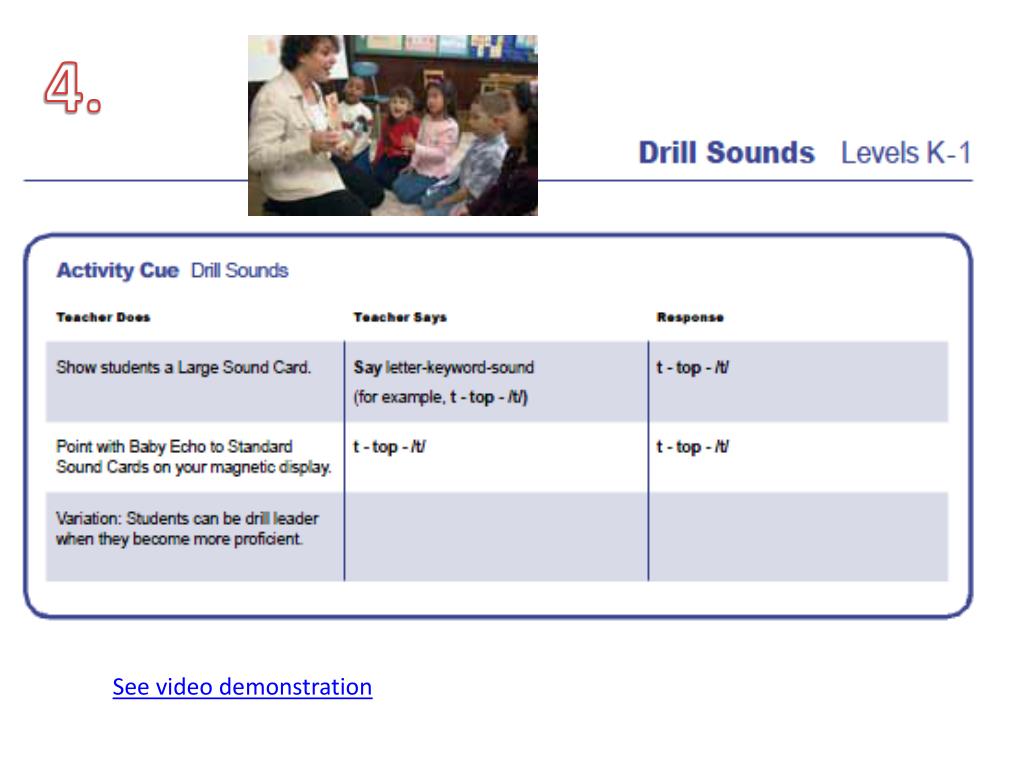Click the '(for example, t - top - /t/)' line
Viewport: 1024px width, 768px height.
441,397
